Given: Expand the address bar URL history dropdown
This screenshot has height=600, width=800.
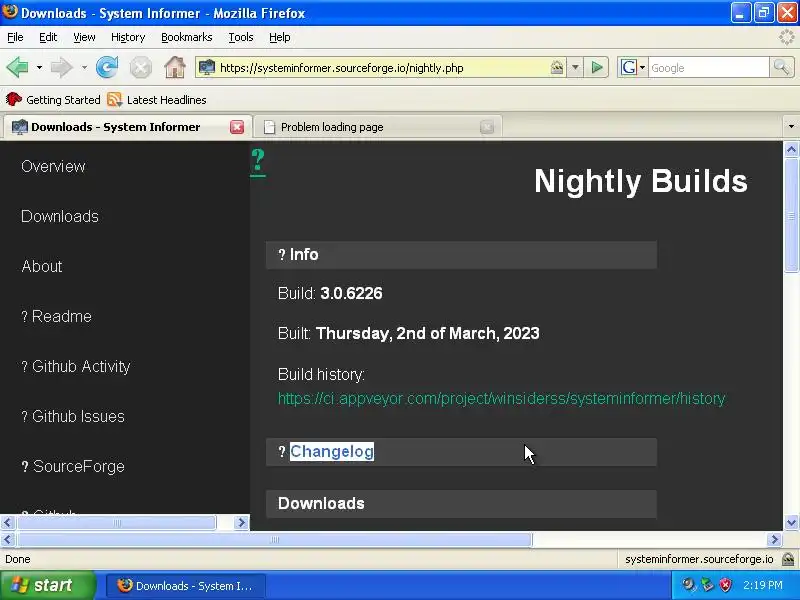Looking at the screenshot, I should [575, 67].
